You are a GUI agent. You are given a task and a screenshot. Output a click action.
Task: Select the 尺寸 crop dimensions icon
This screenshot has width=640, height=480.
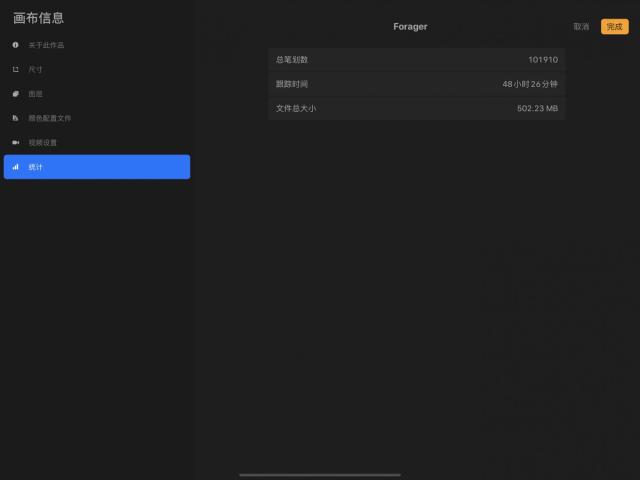coord(16,69)
